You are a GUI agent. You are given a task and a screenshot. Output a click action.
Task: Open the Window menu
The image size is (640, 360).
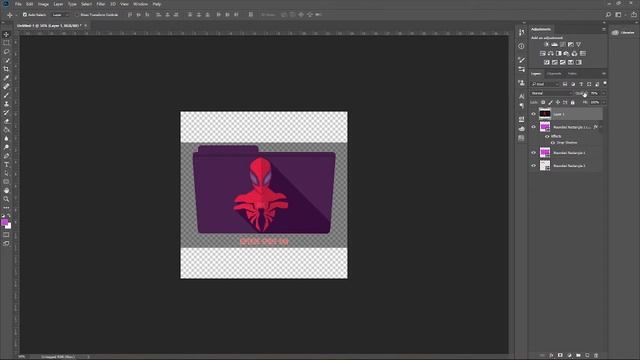pos(140,4)
